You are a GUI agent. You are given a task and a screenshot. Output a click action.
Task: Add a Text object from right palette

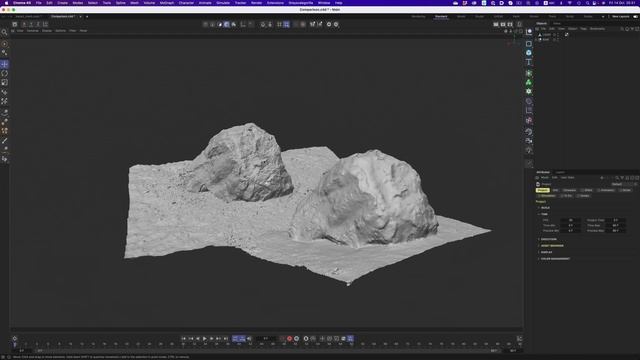tap(529, 62)
